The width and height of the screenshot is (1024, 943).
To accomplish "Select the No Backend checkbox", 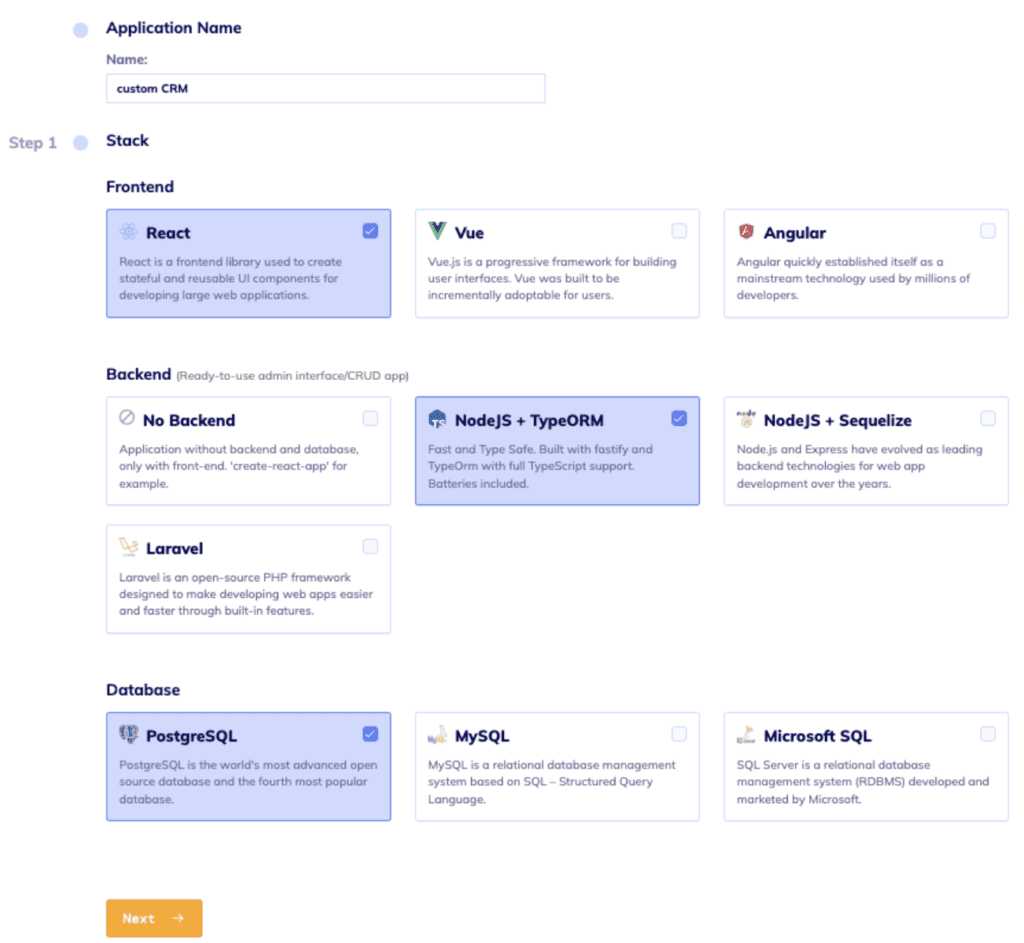I will pos(370,418).
